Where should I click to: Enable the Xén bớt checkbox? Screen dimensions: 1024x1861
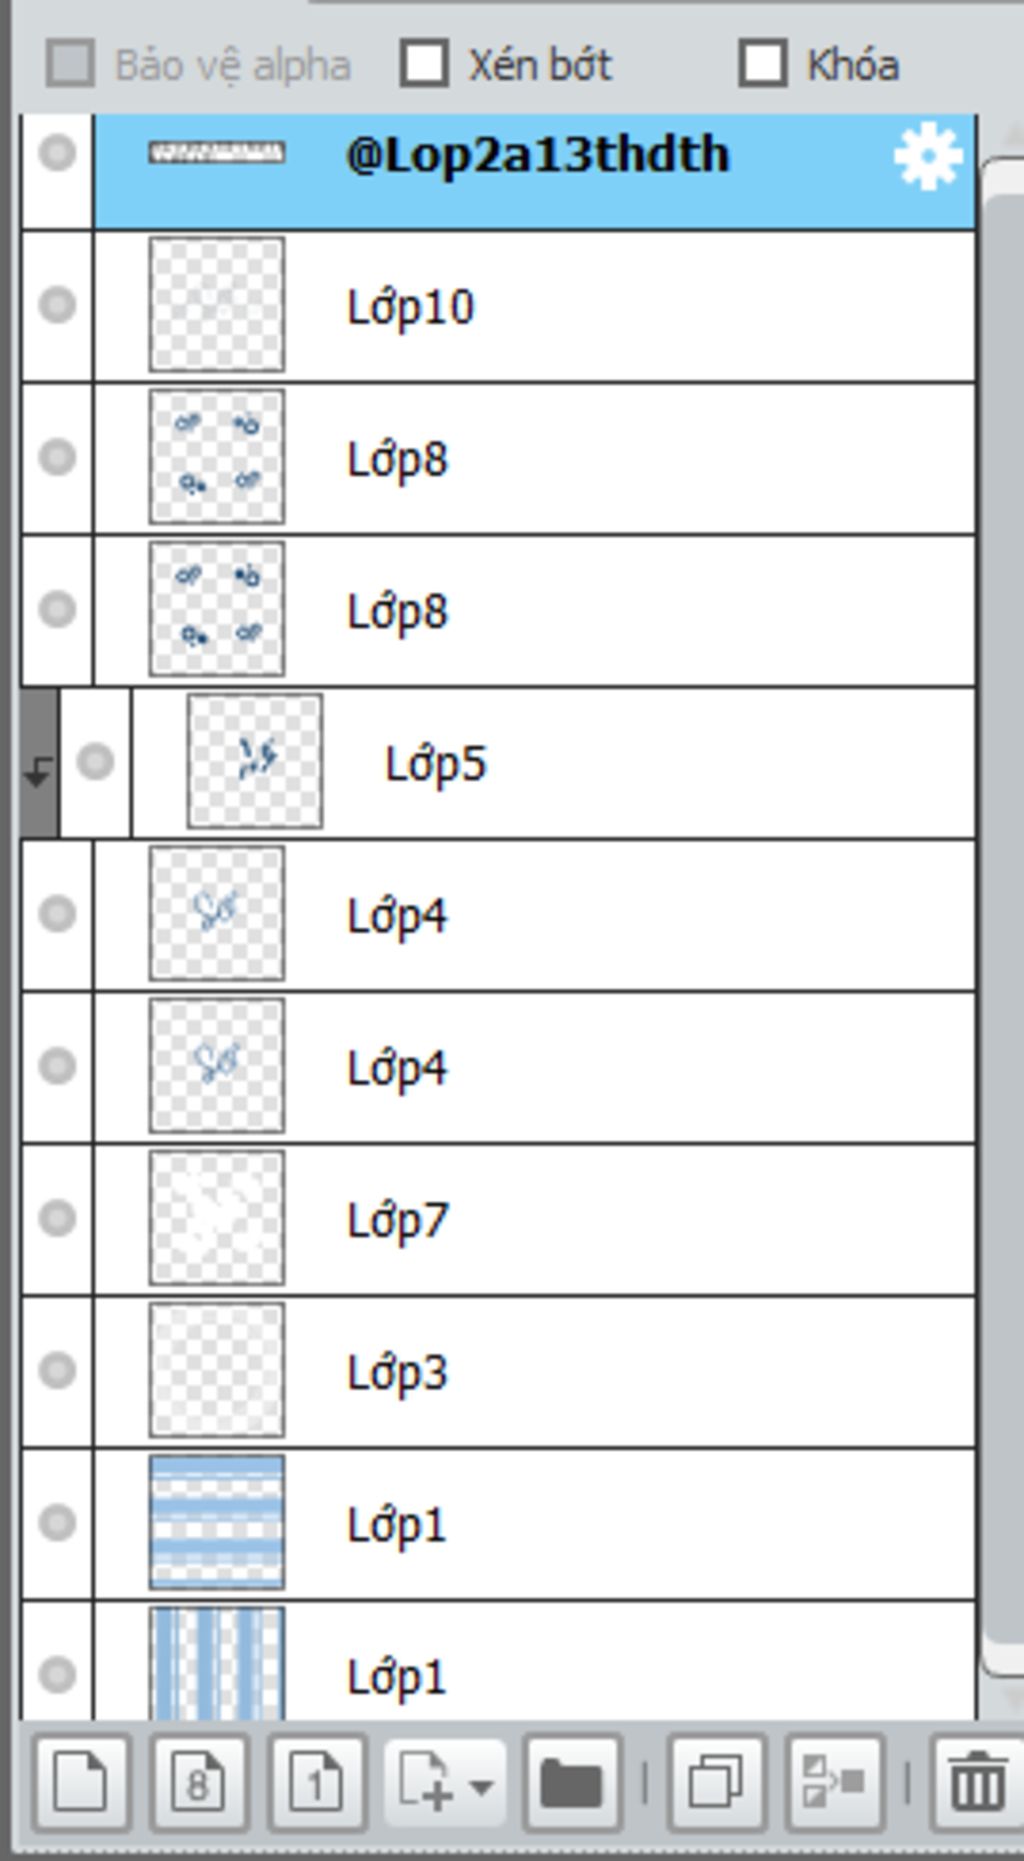pos(424,64)
